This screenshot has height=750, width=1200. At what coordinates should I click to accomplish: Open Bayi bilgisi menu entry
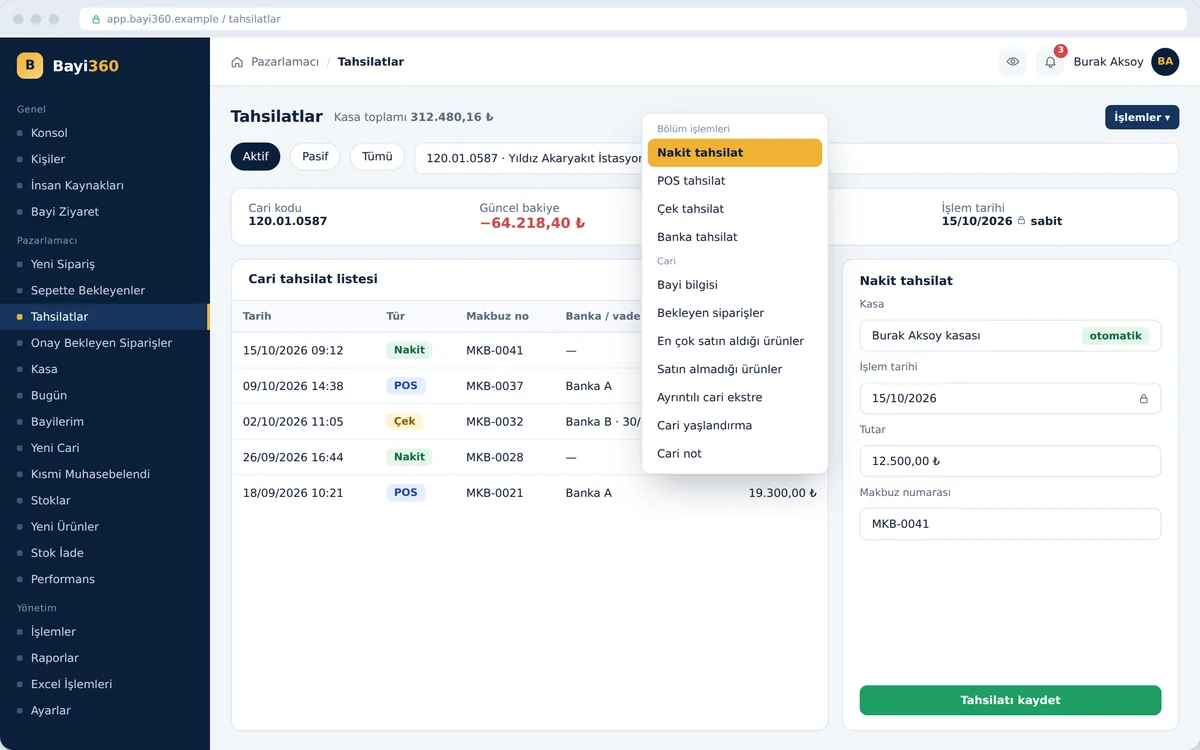[735, 285]
